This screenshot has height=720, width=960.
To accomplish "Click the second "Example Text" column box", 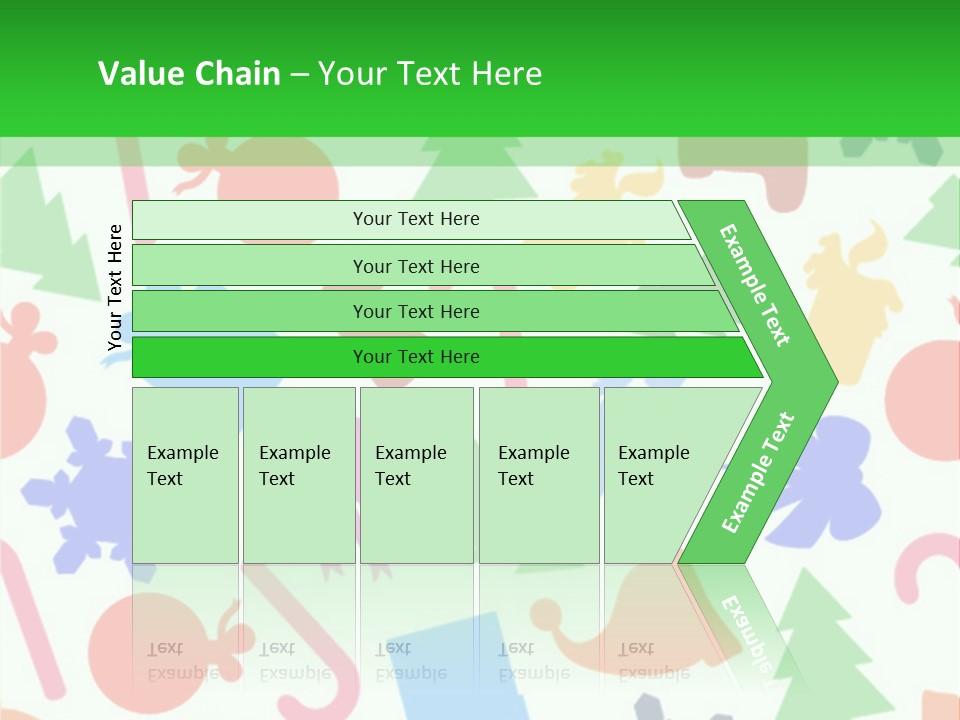I will tap(298, 474).
